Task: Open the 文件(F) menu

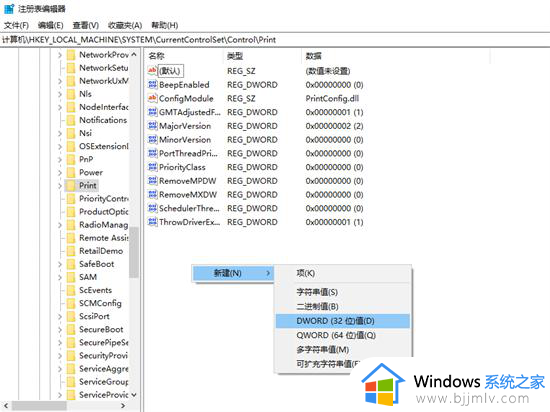Action: pyautogui.click(x=16, y=25)
